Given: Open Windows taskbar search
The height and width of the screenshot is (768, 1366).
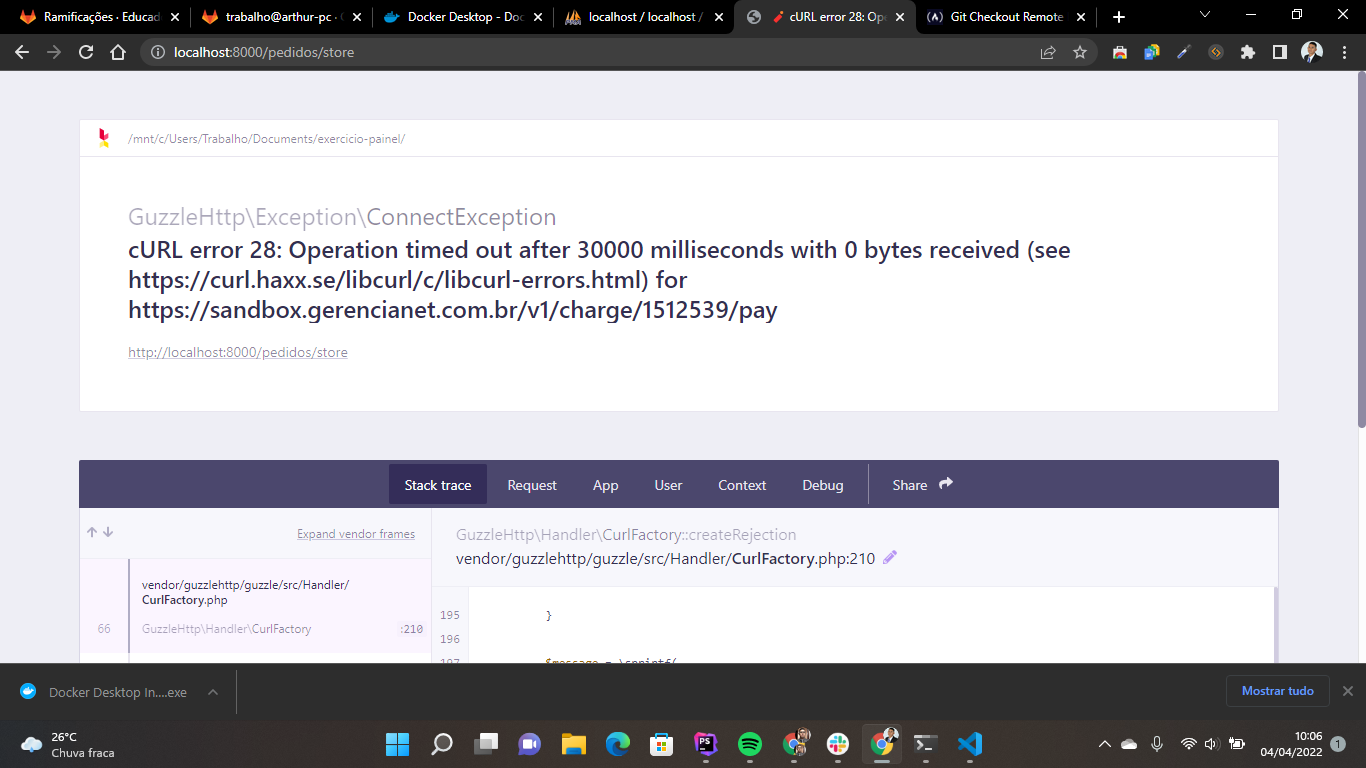Looking at the screenshot, I should pos(441,744).
